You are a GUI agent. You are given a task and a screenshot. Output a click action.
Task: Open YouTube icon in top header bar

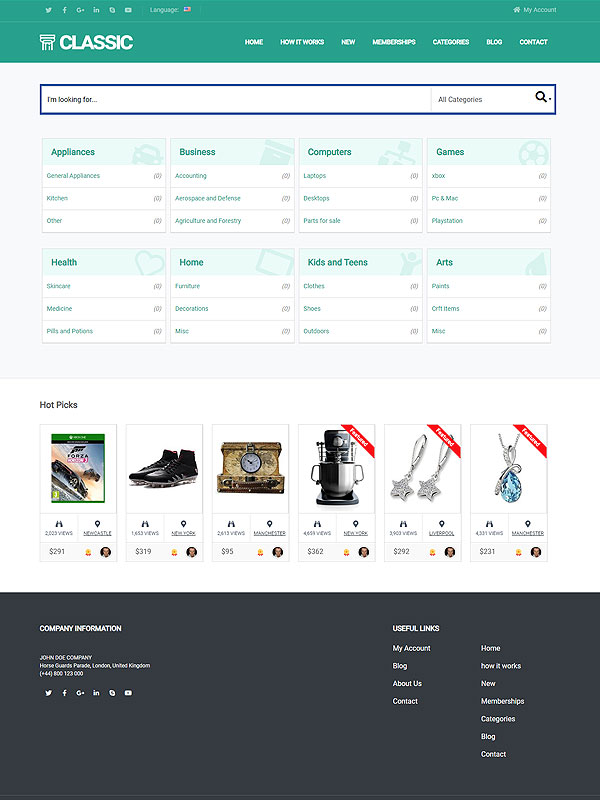(128, 10)
